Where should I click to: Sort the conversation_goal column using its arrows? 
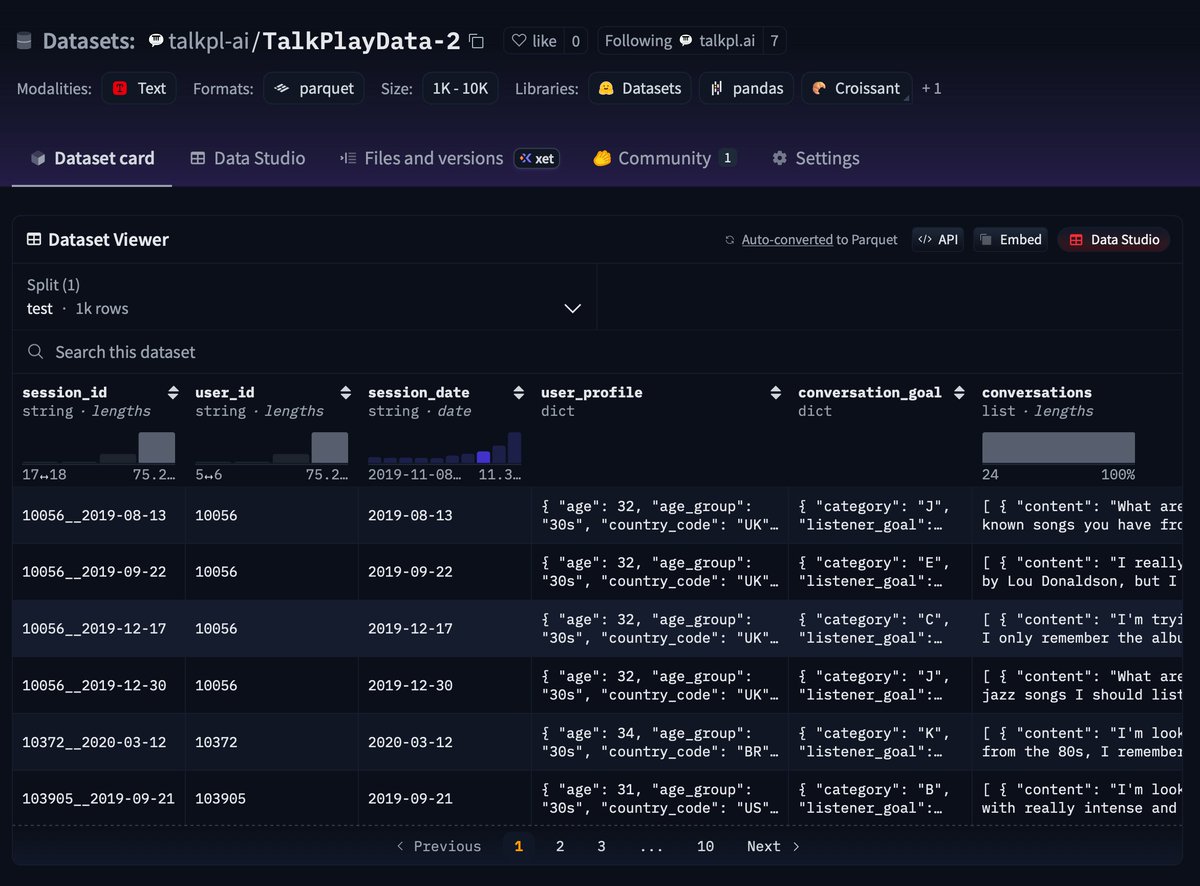click(959, 393)
